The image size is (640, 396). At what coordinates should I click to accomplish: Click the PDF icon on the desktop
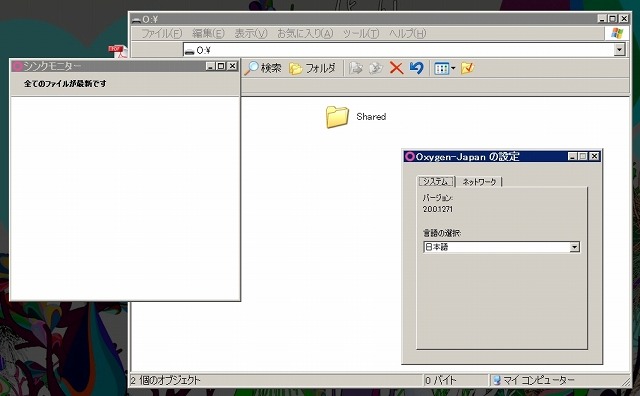[x=118, y=51]
